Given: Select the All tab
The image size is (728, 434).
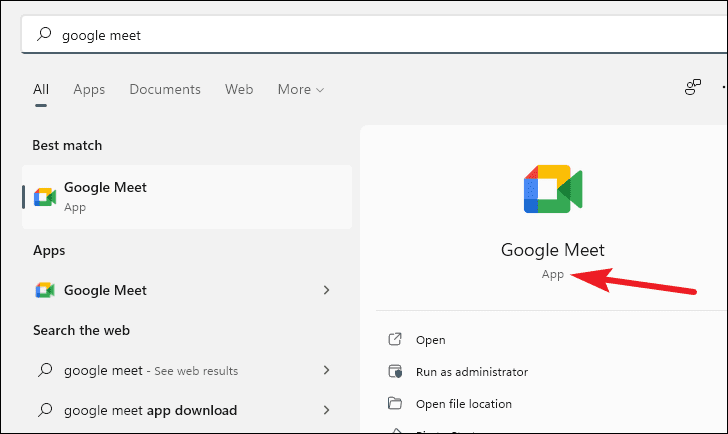Looking at the screenshot, I should (41, 89).
